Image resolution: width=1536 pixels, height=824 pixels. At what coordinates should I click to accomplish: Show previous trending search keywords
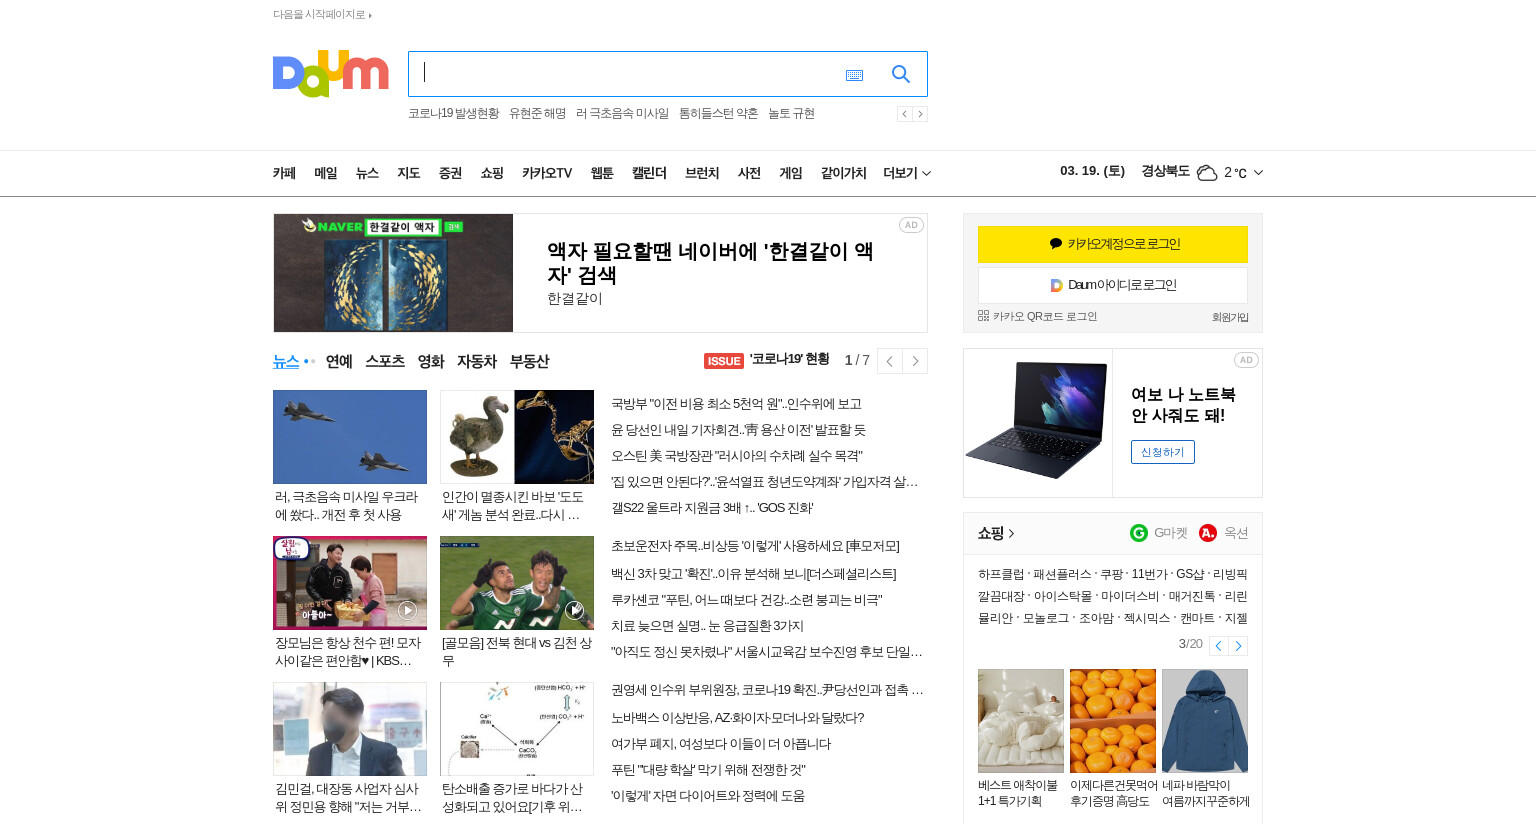[904, 114]
